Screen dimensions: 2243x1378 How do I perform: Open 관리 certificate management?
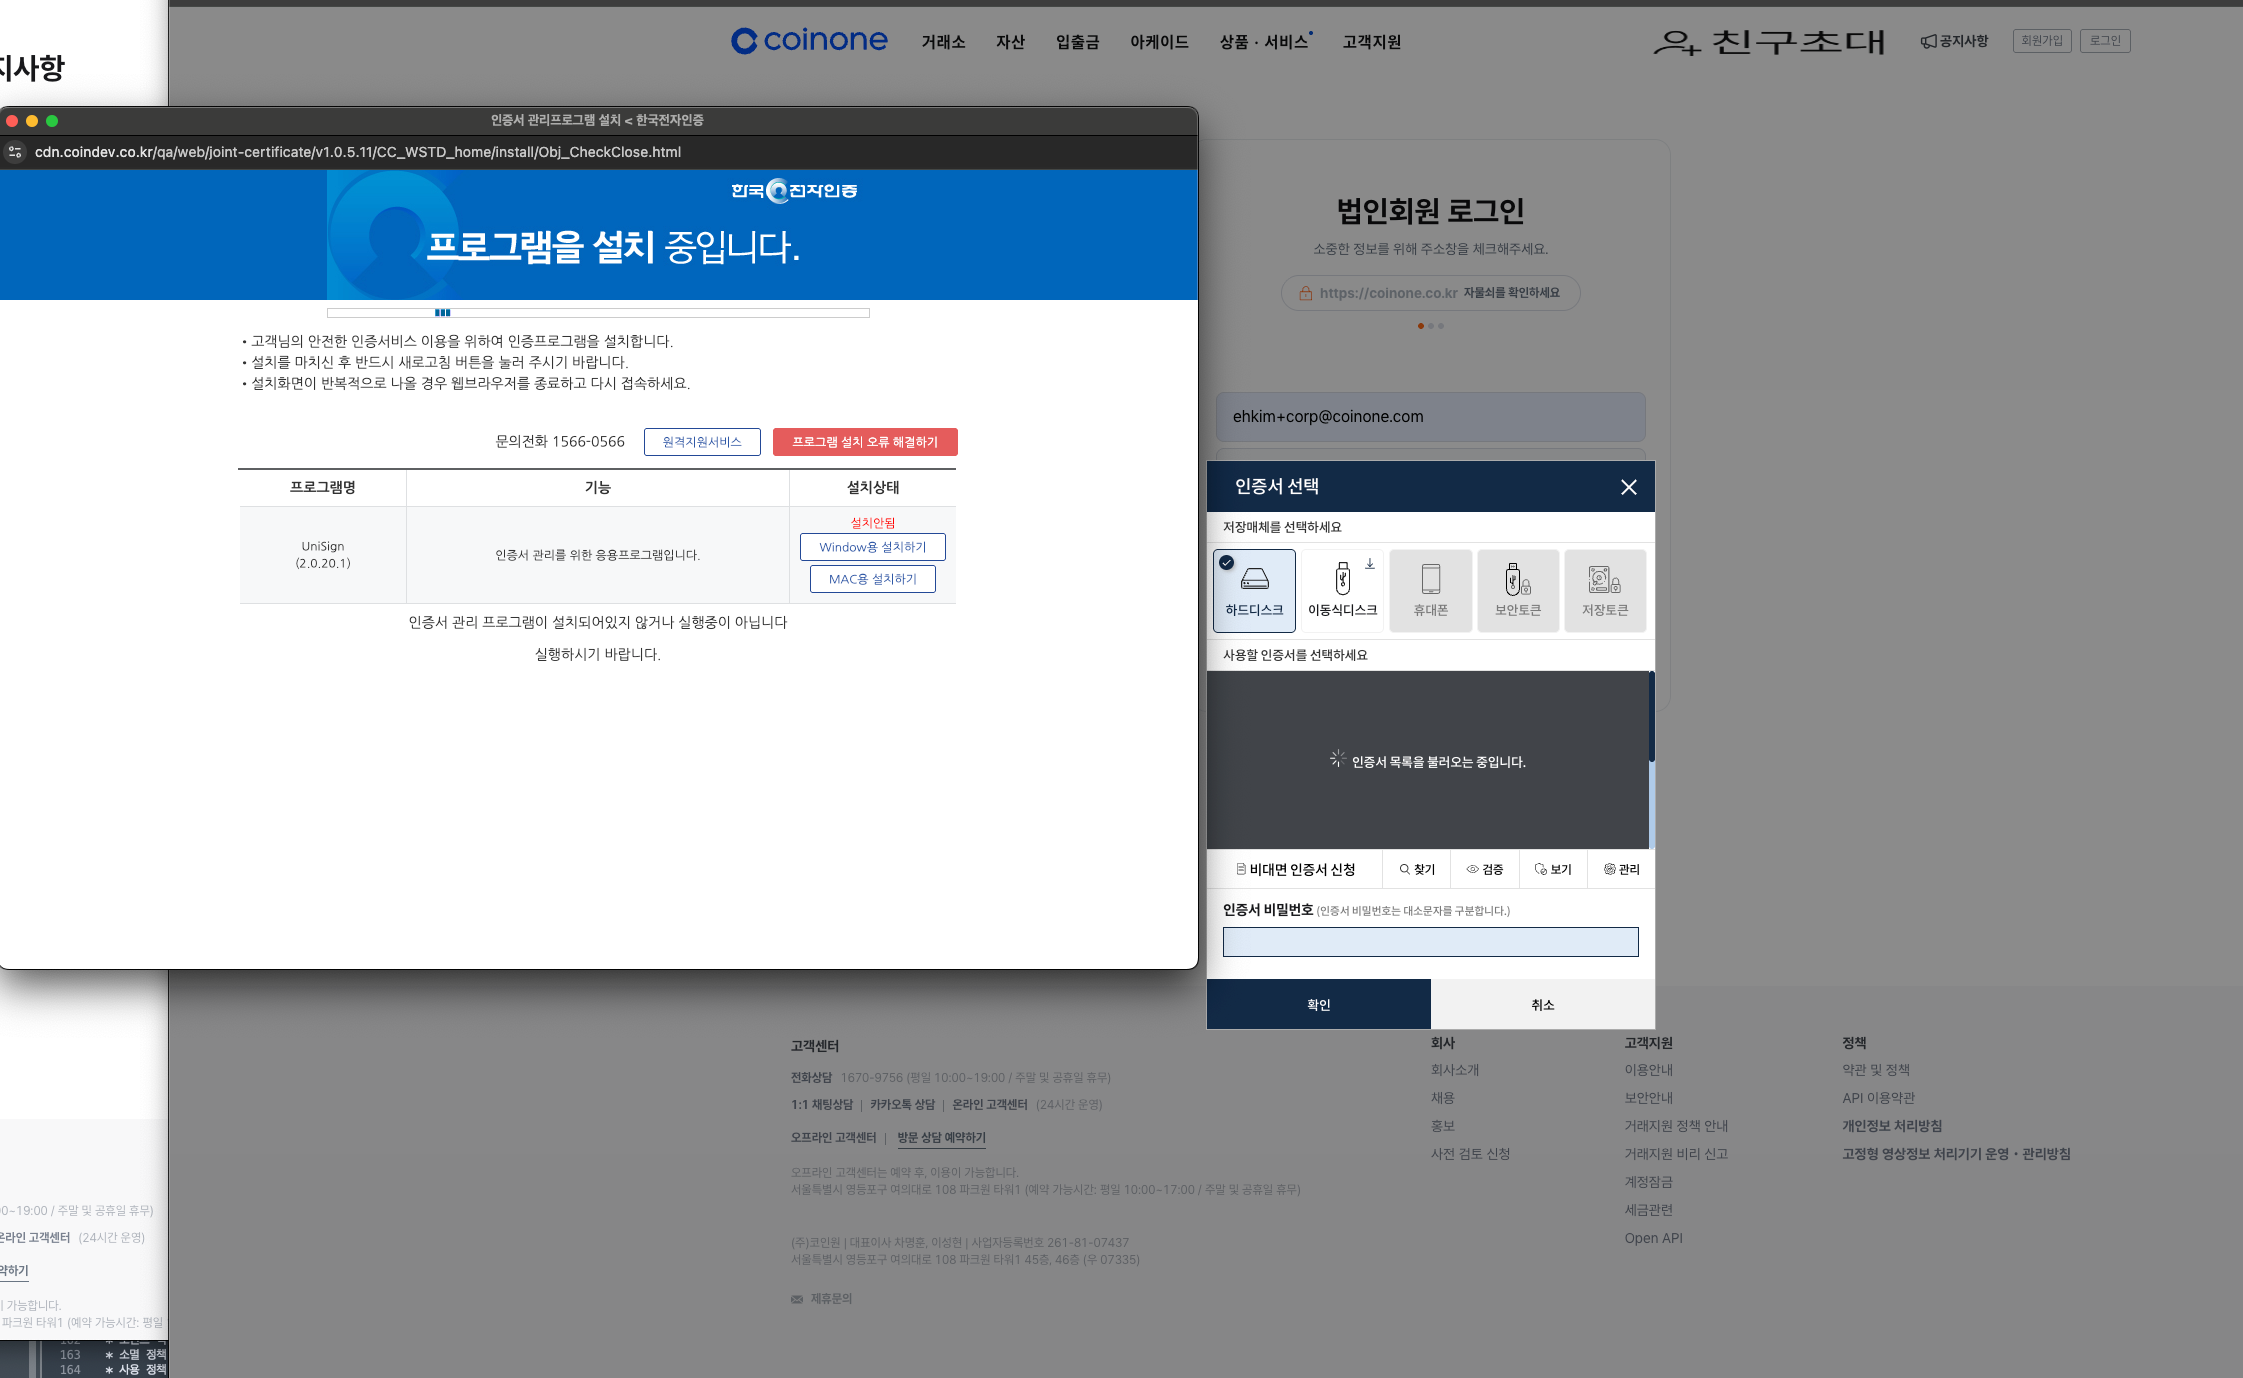tap(1621, 869)
